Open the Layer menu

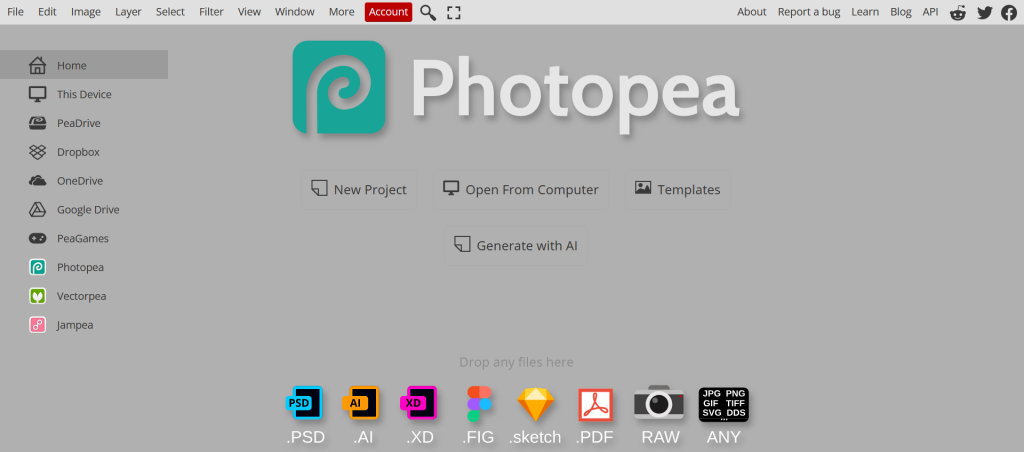point(128,12)
